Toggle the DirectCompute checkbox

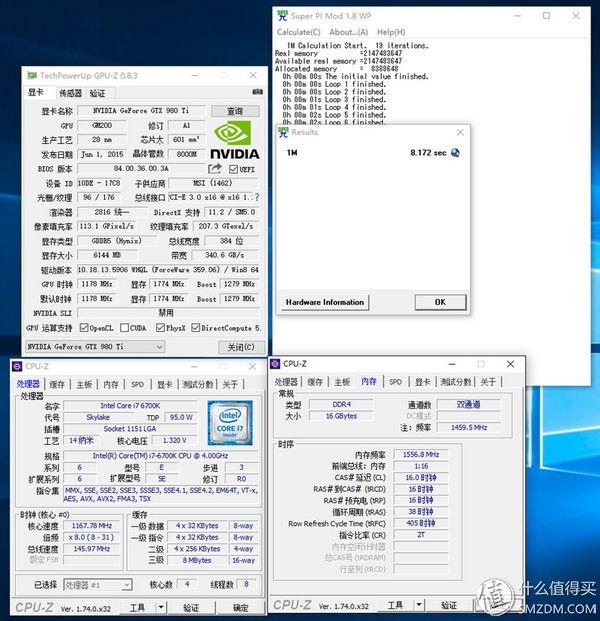tap(196, 328)
